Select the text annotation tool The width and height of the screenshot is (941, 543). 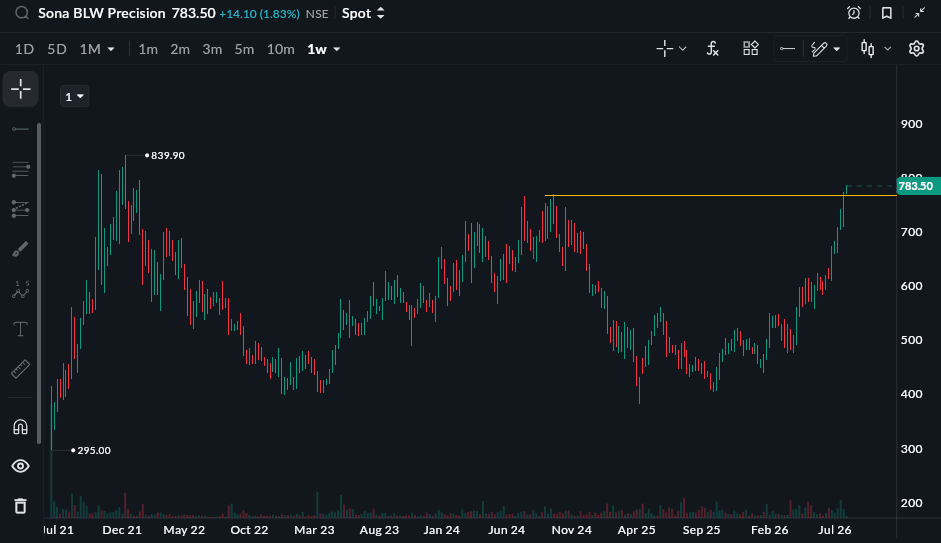tap(20, 329)
